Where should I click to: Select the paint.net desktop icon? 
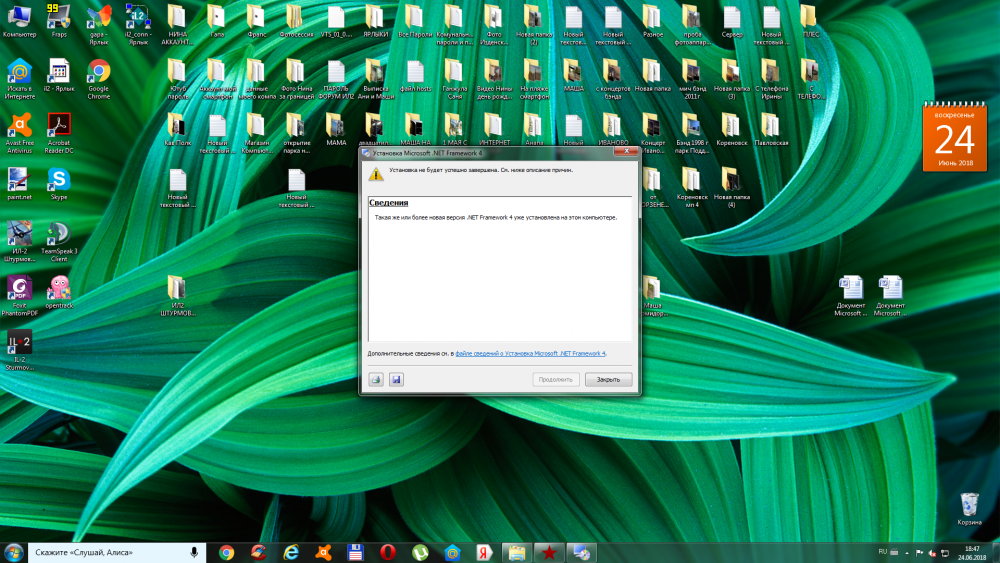pos(19,179)
